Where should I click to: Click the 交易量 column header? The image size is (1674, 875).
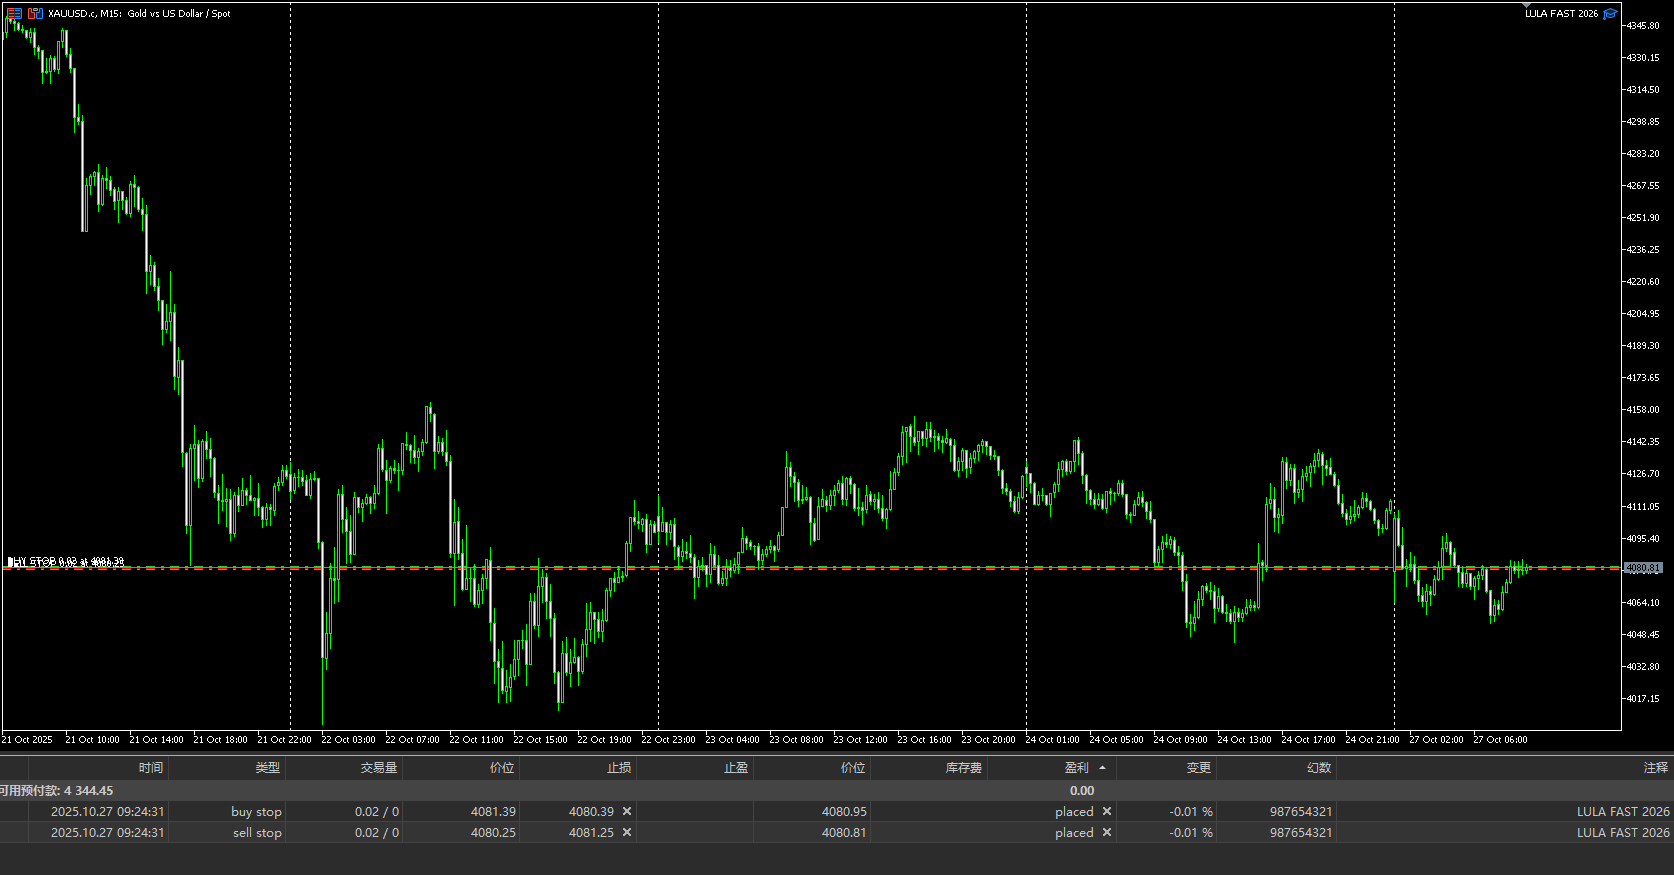pyautogui.click(x=379, y=768)
